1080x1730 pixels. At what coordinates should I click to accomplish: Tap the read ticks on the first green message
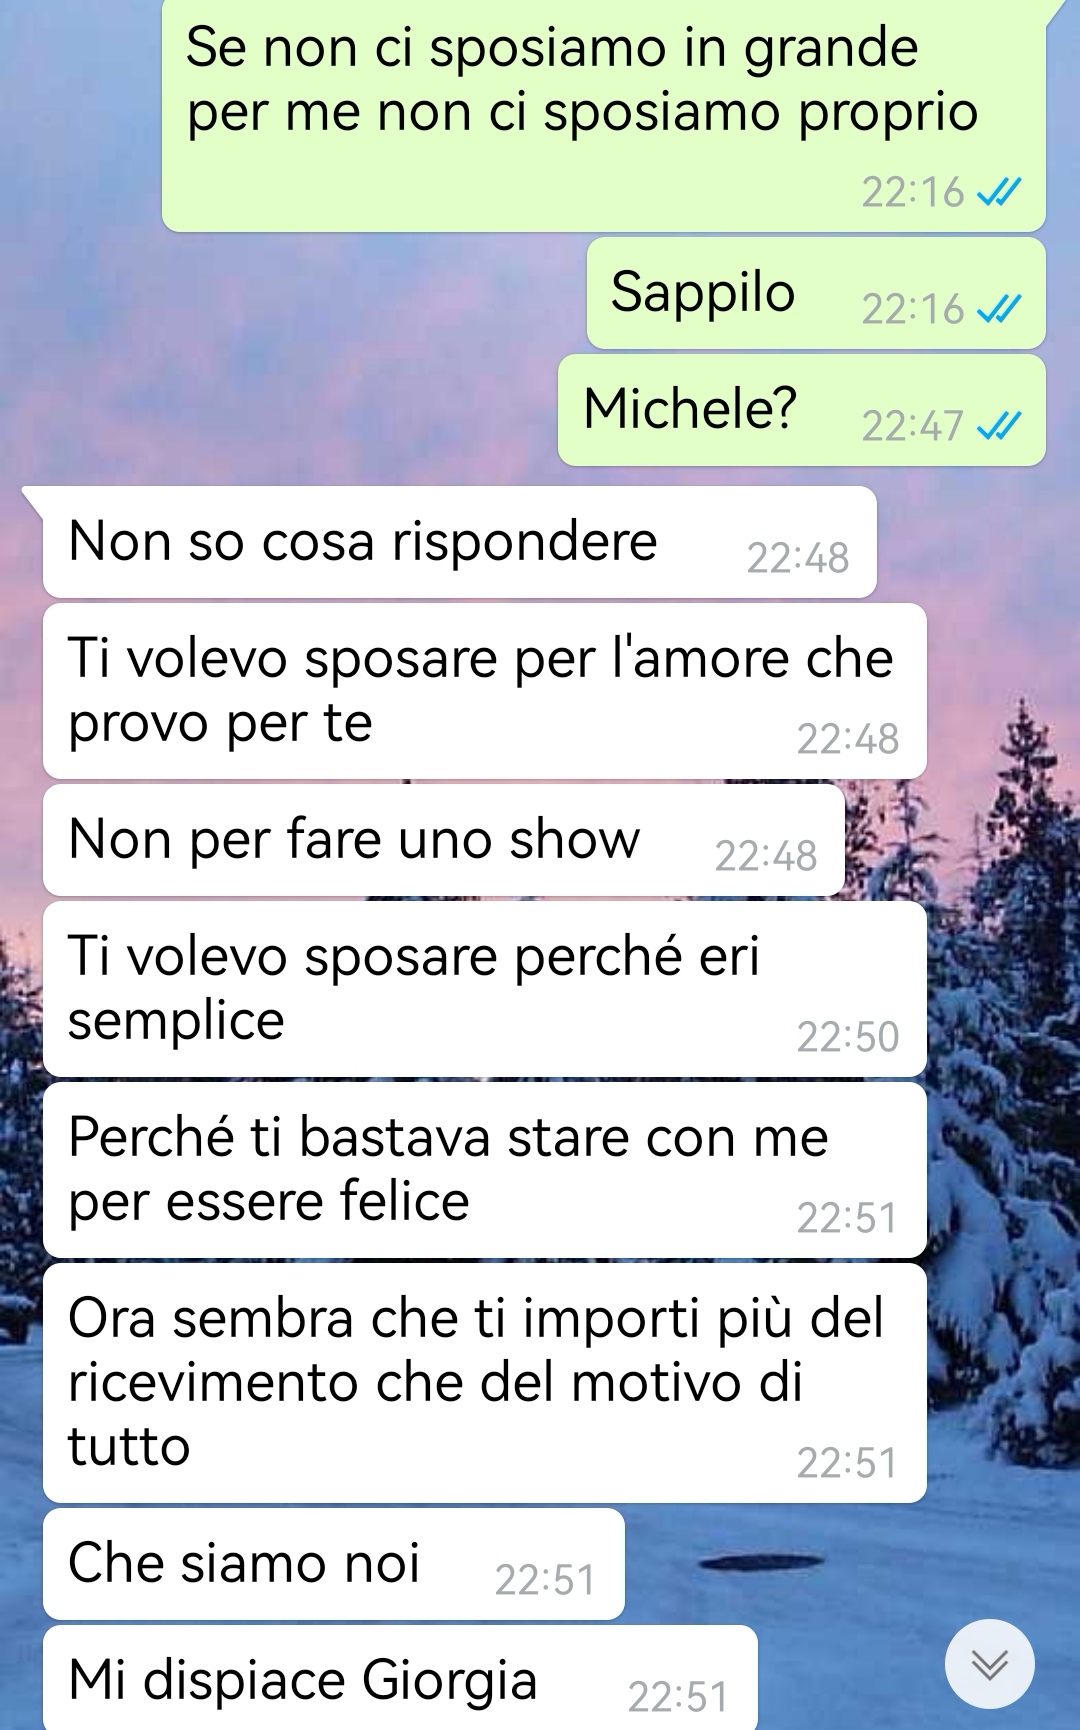999,192
